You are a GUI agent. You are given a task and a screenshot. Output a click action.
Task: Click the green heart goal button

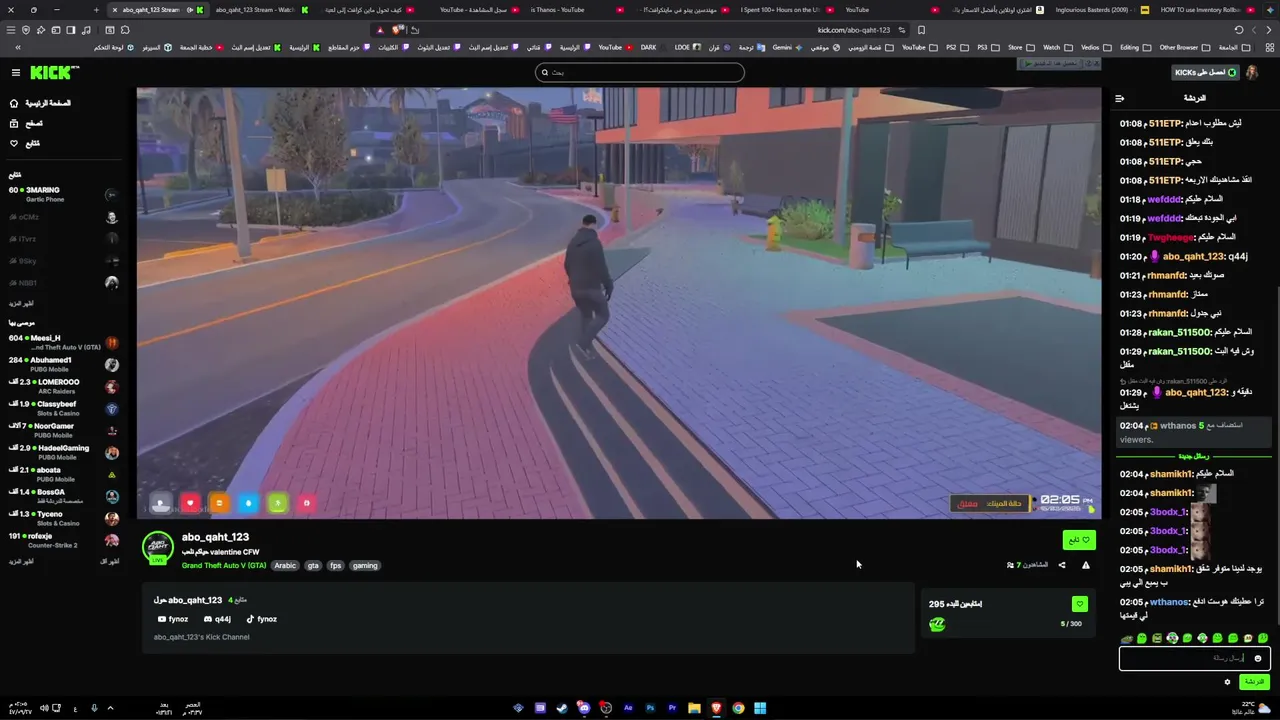coord(1079,604)
